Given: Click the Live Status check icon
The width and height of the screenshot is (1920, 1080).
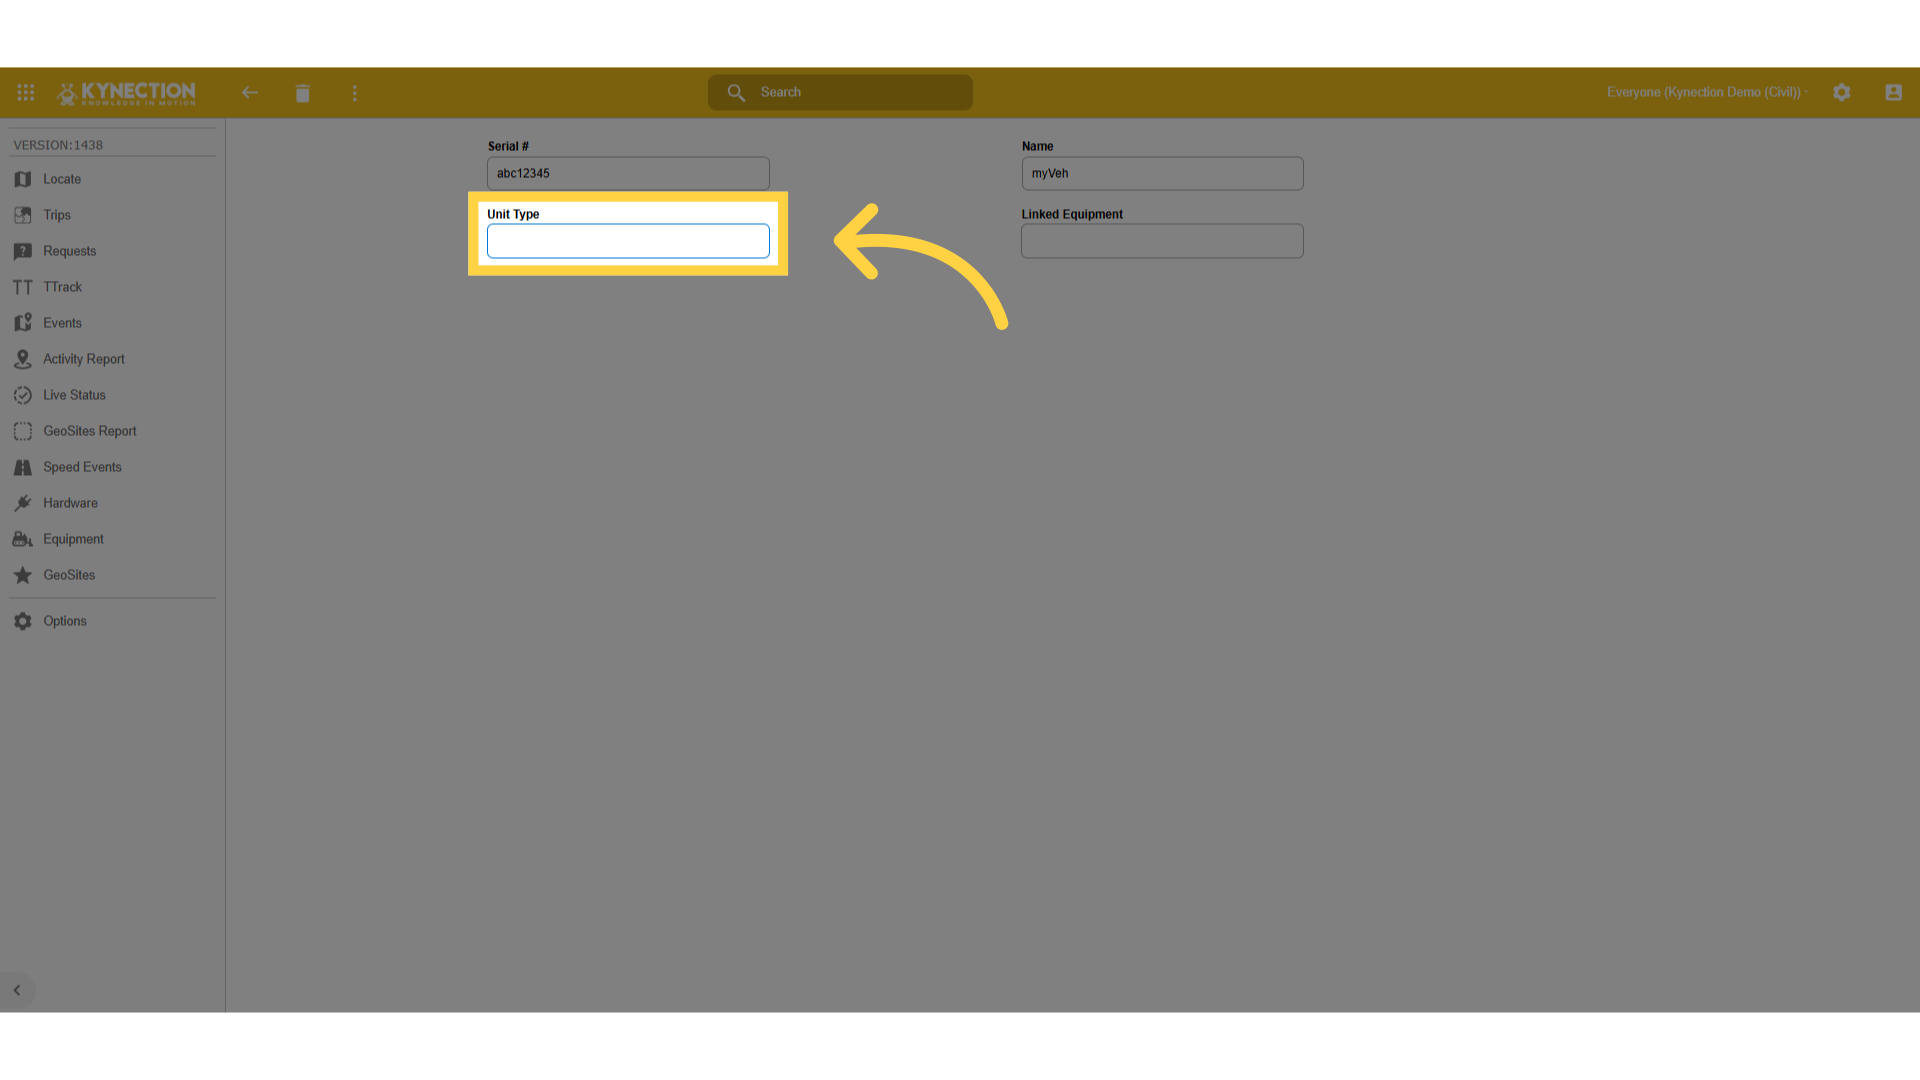Looking at the screenshot, I should (x=23, y=395).
